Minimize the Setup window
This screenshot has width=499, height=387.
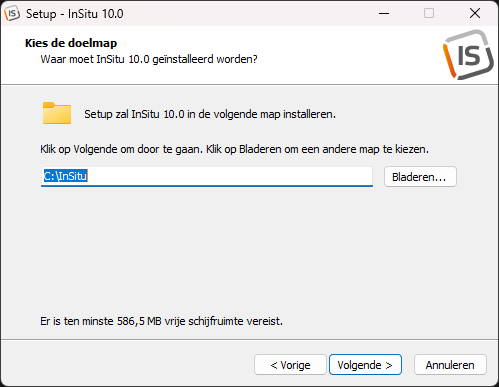point(384,13)
